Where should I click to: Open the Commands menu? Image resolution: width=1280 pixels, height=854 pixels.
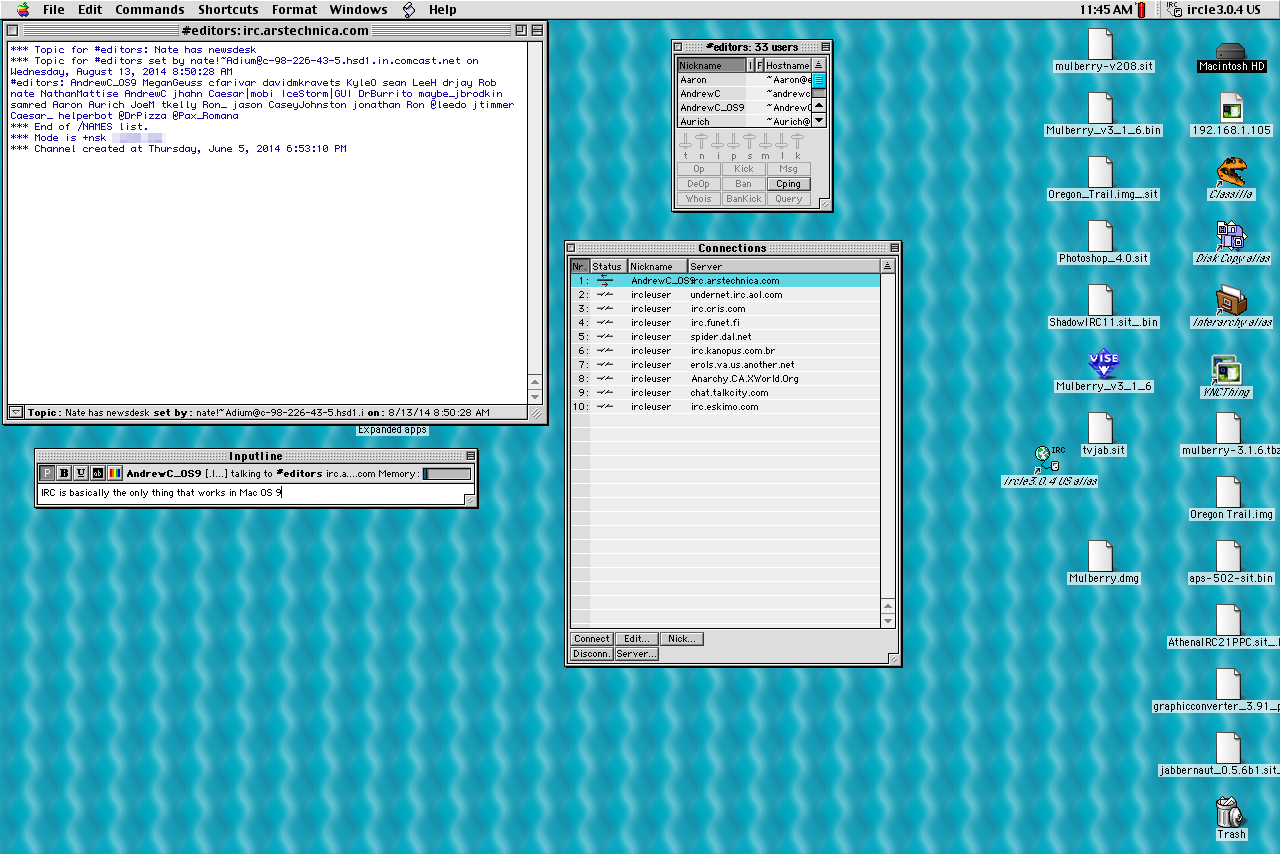pos(150,10)
